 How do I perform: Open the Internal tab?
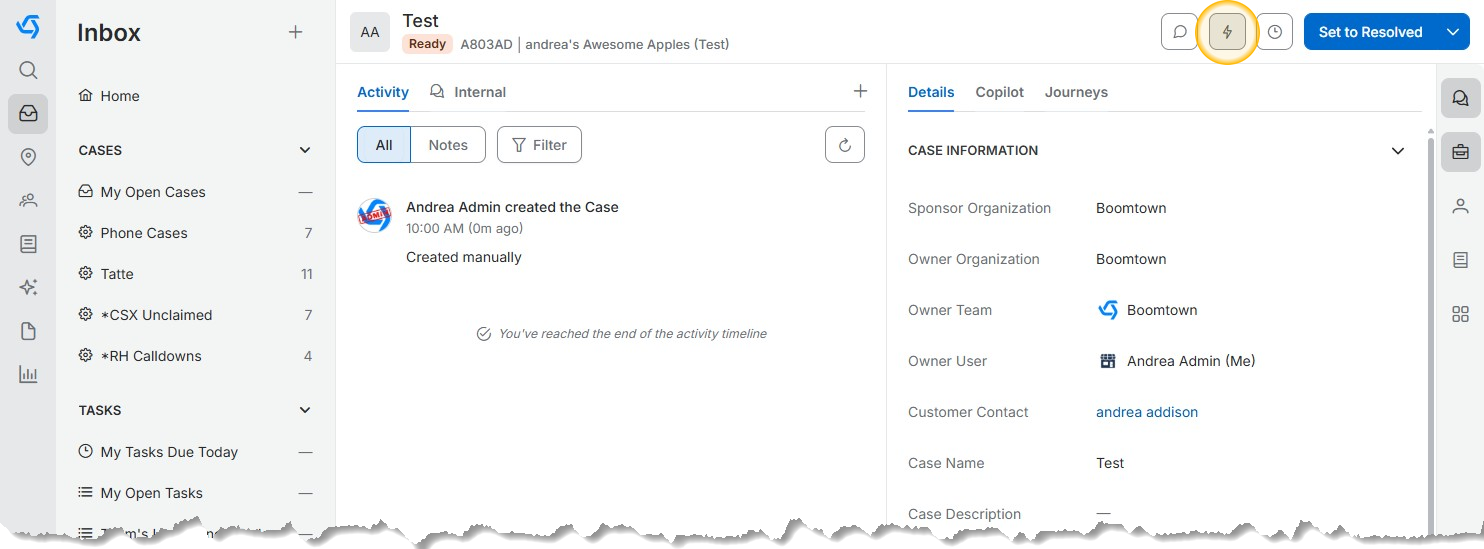coord(468,92)
